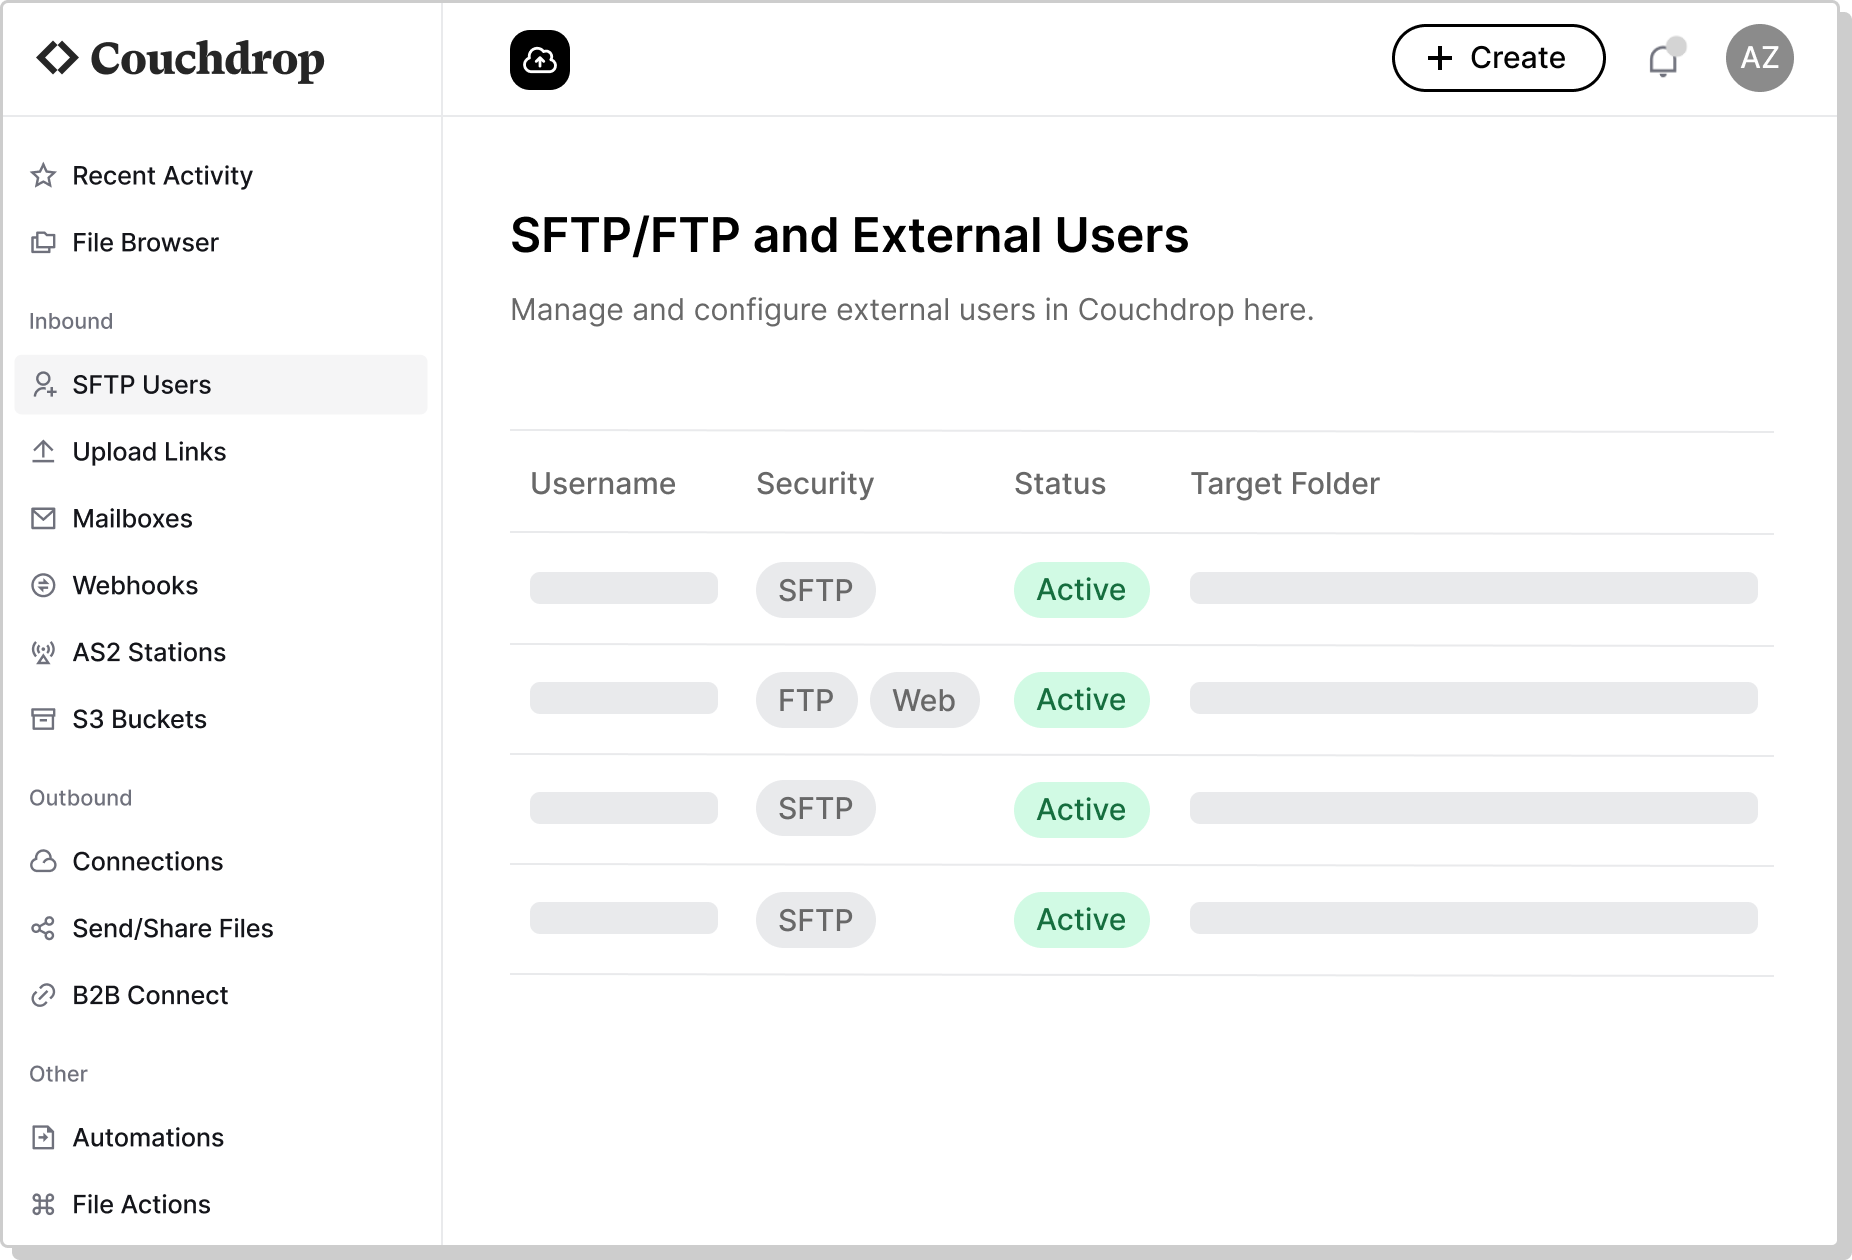Click the AZ profile avatar

pyautogui.click(x=1760, y=58)
